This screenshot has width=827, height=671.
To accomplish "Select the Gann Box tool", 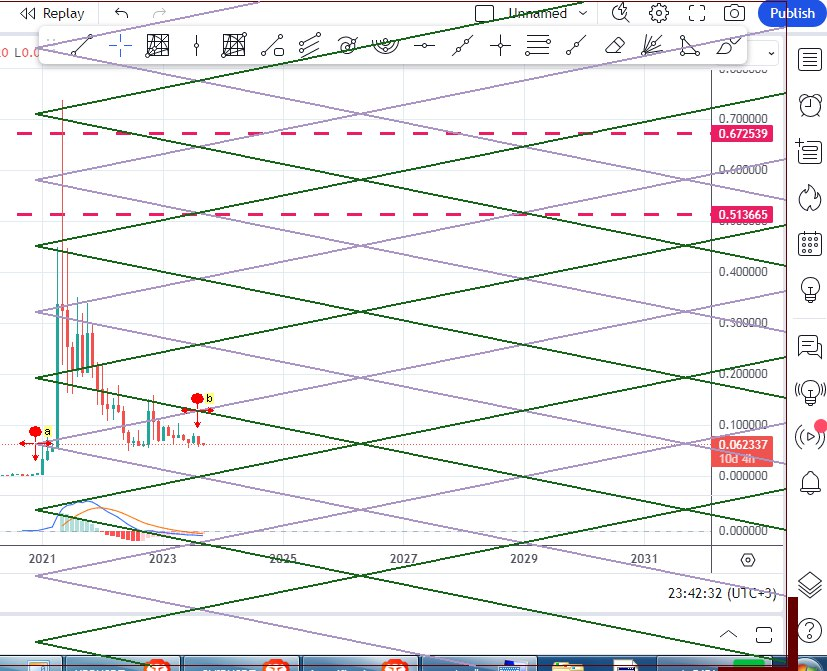I will [234, 45].
